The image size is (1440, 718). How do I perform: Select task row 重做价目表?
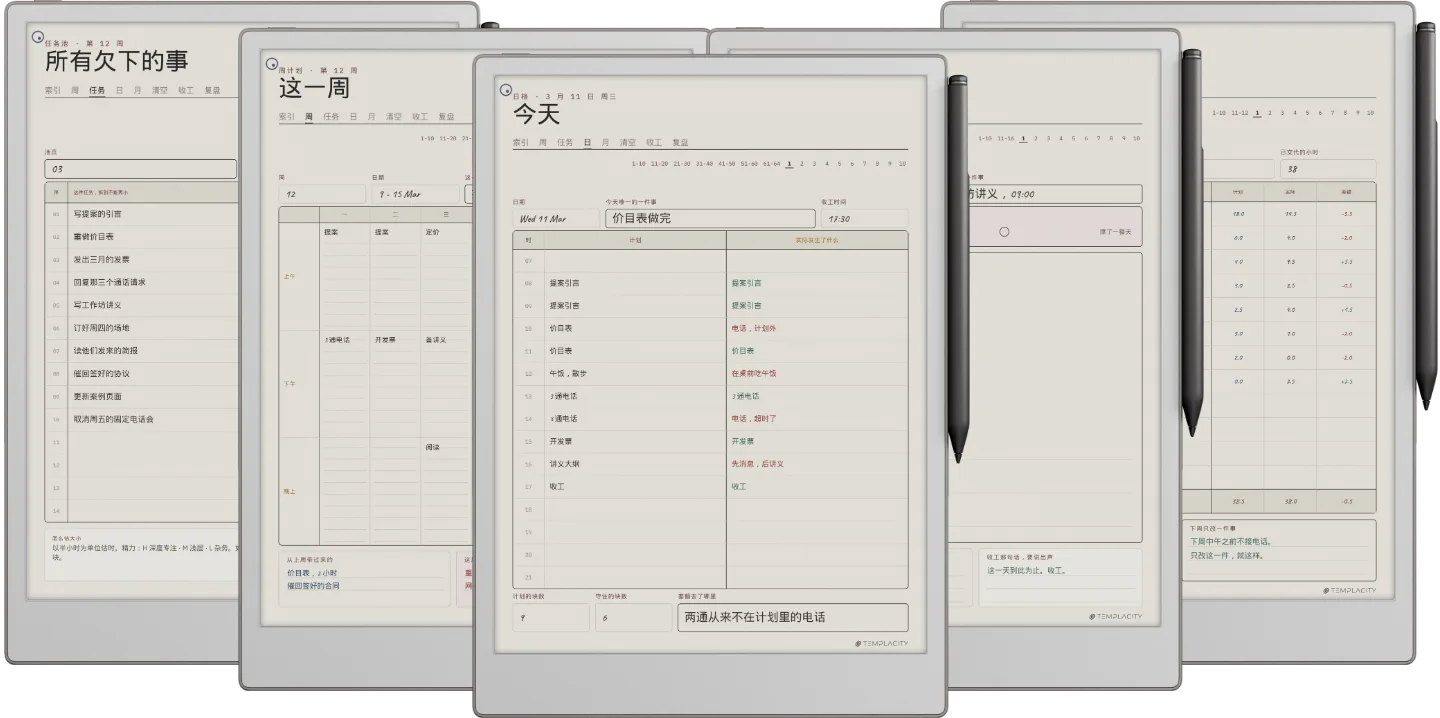pos(141,237)
